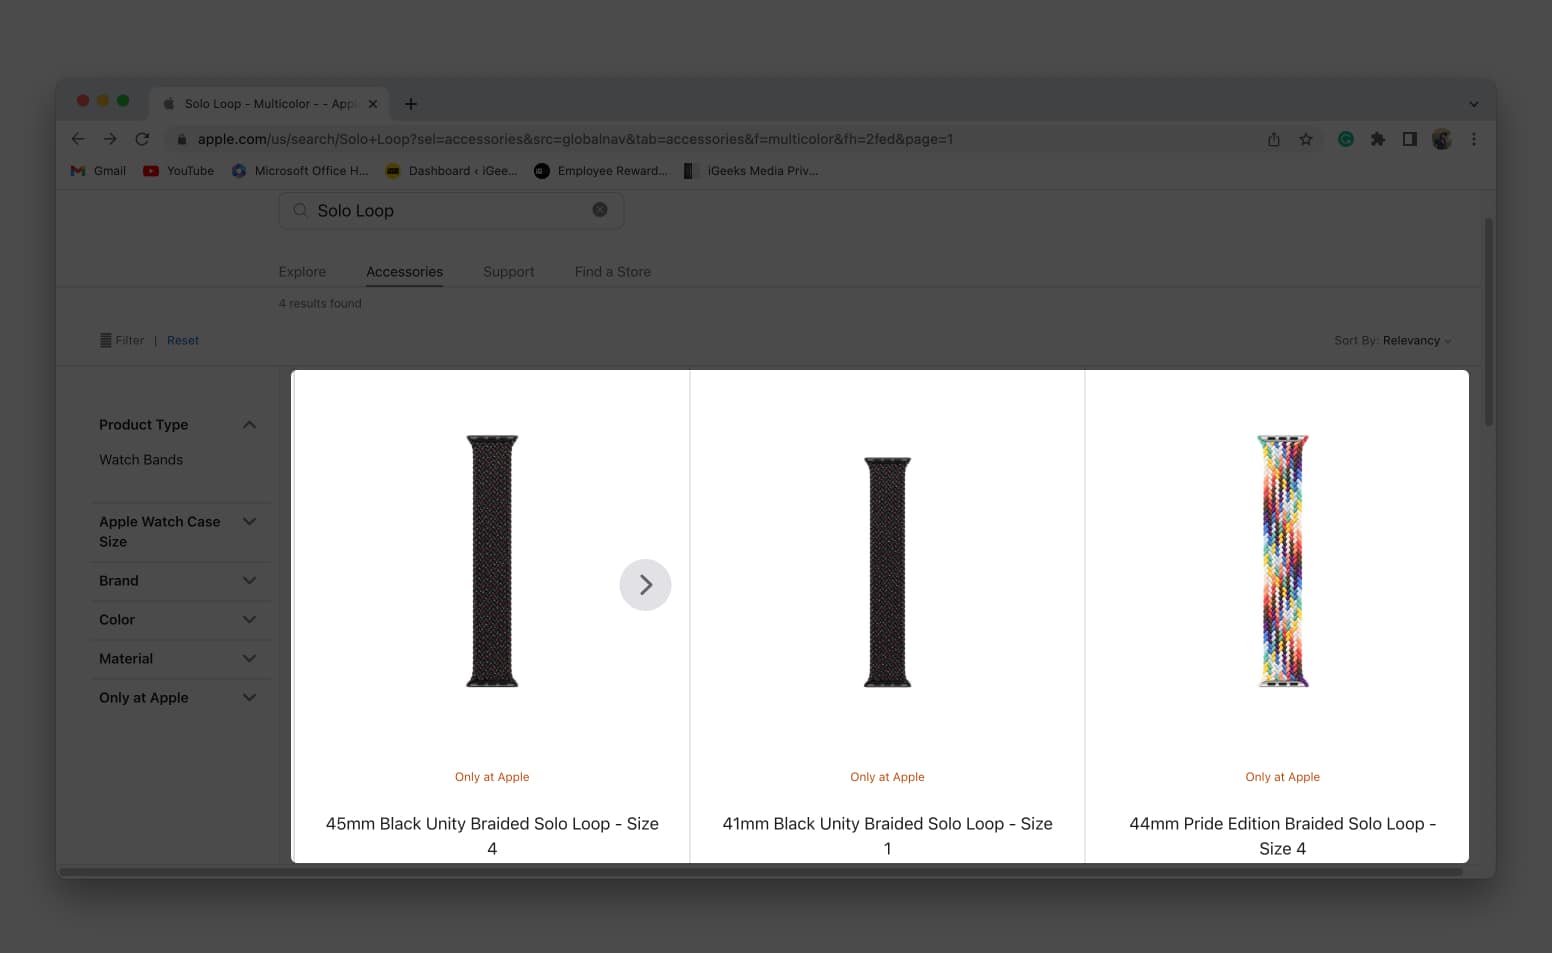Open the iGeeks Media Priv... bookmark
The image size is (1552, 953).
point(750,171)
